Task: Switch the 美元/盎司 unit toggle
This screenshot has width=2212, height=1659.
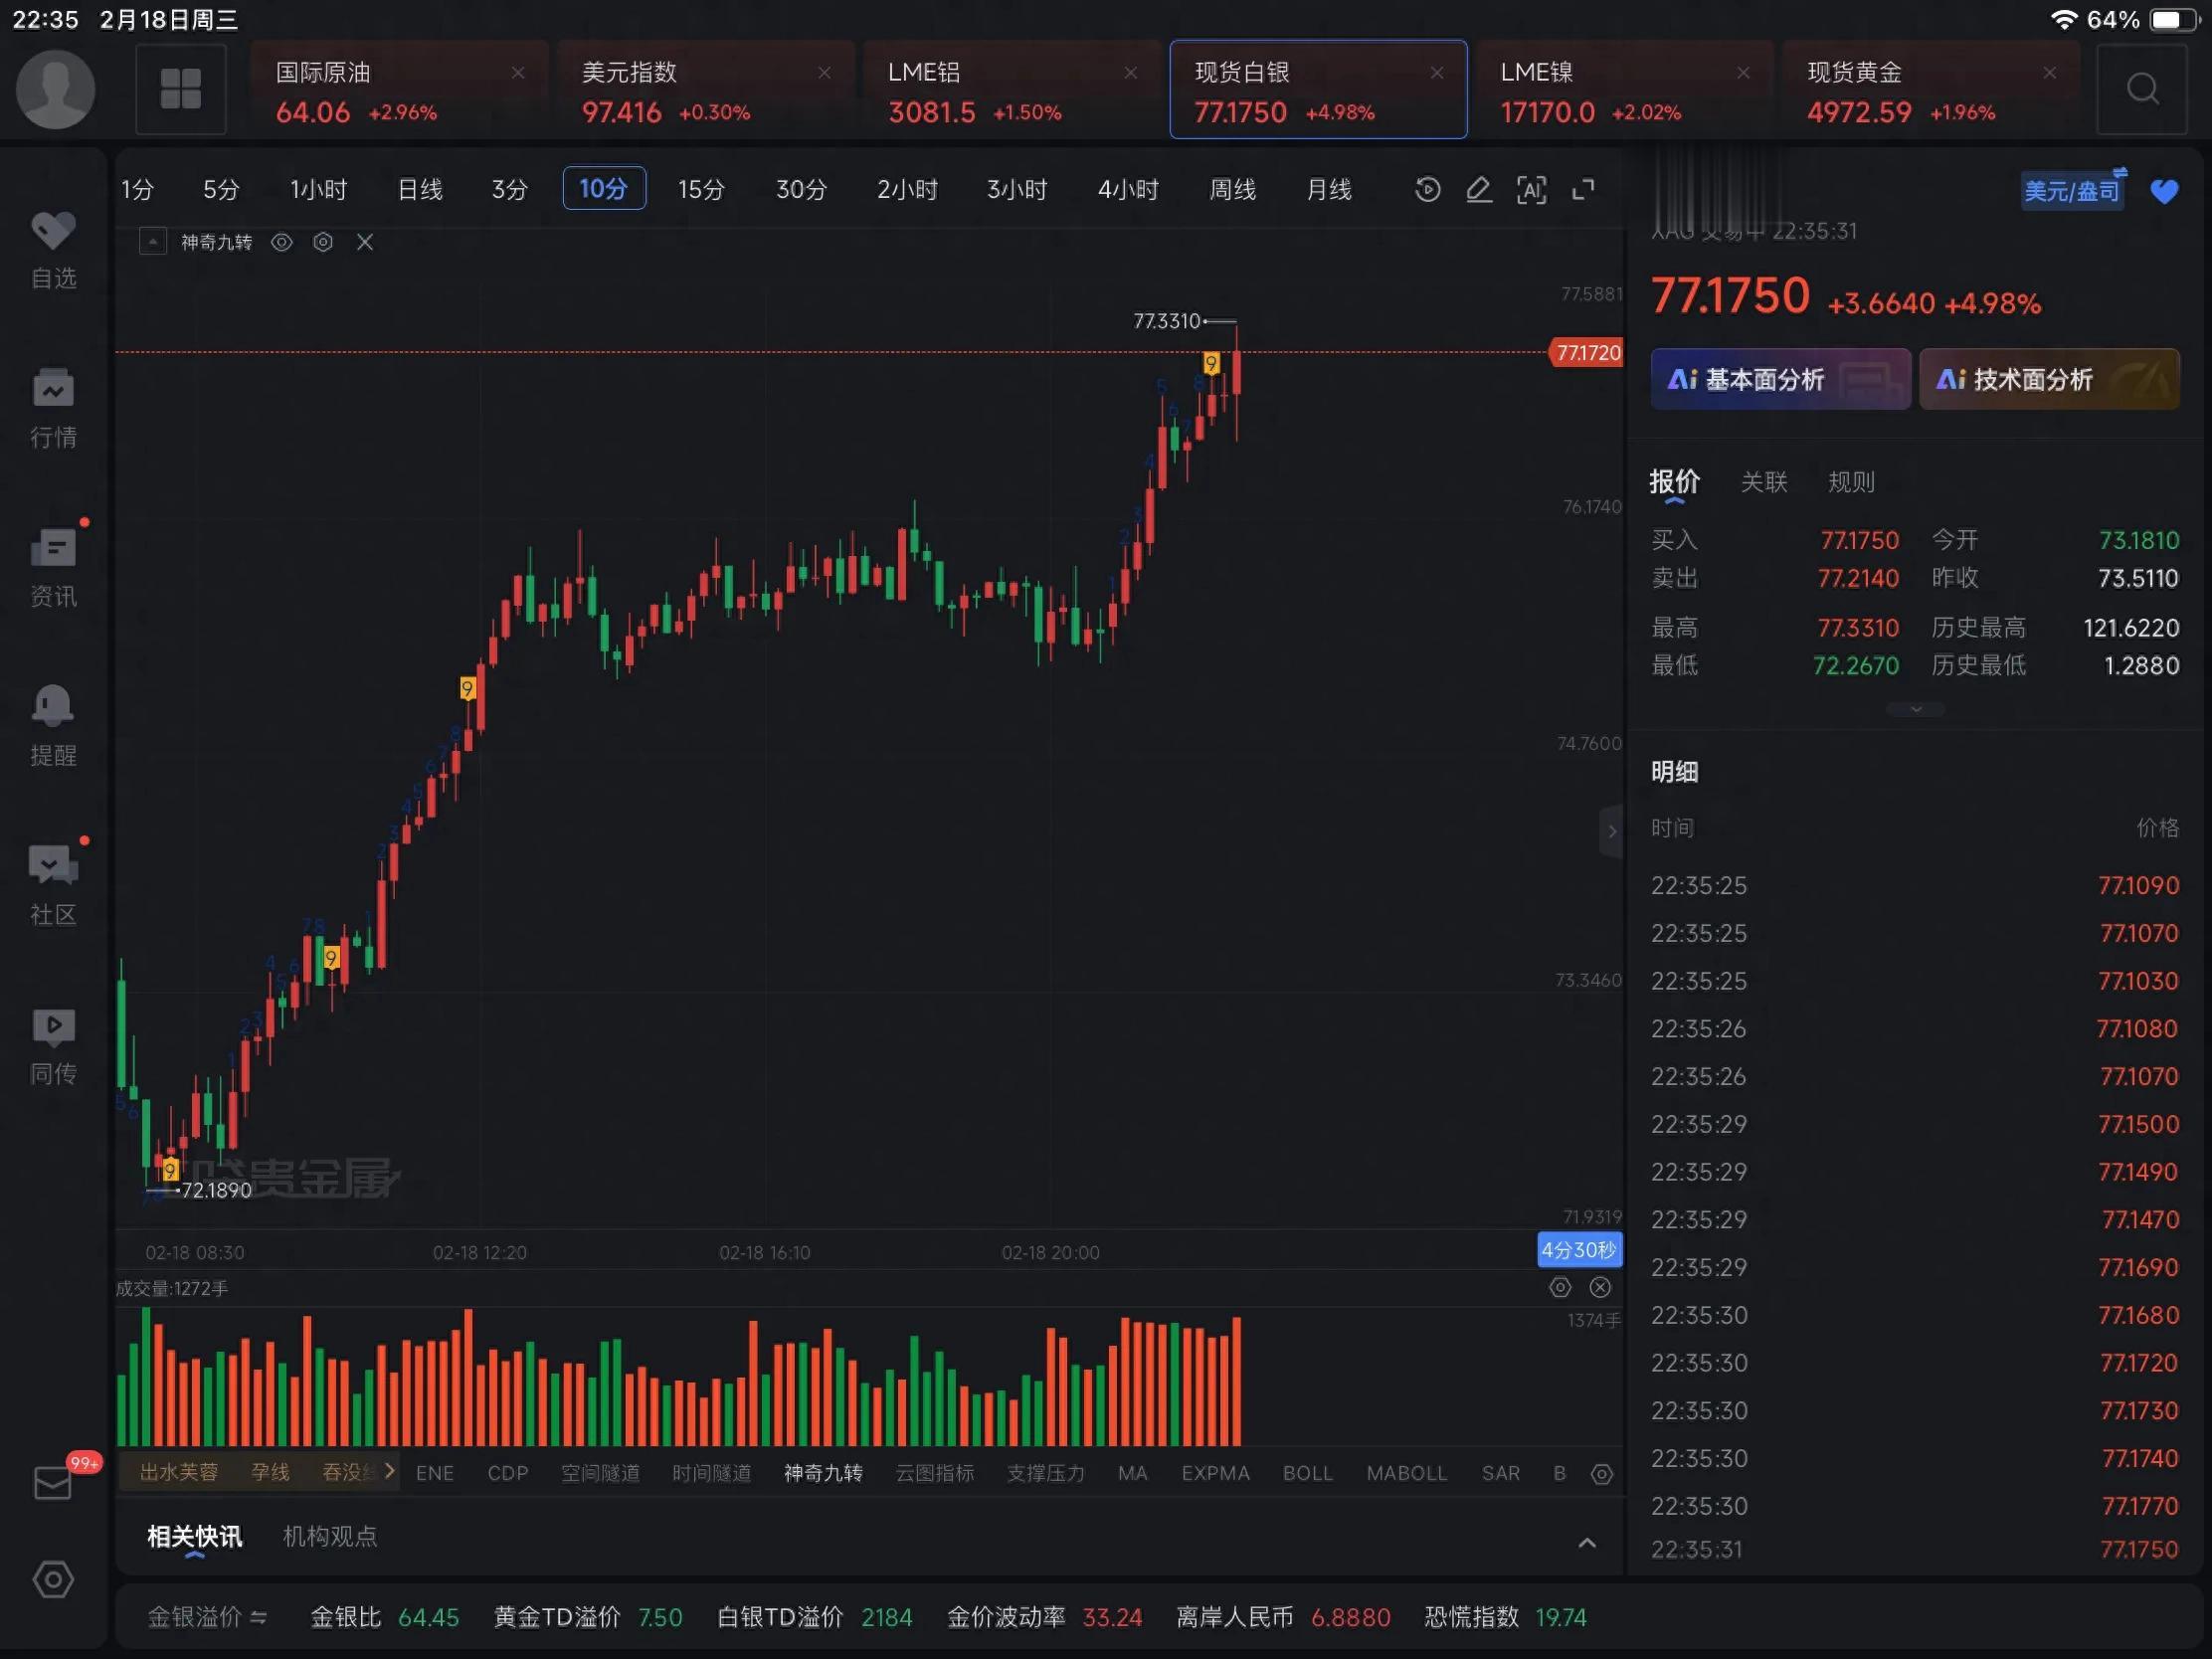Action: point(2072,190)
